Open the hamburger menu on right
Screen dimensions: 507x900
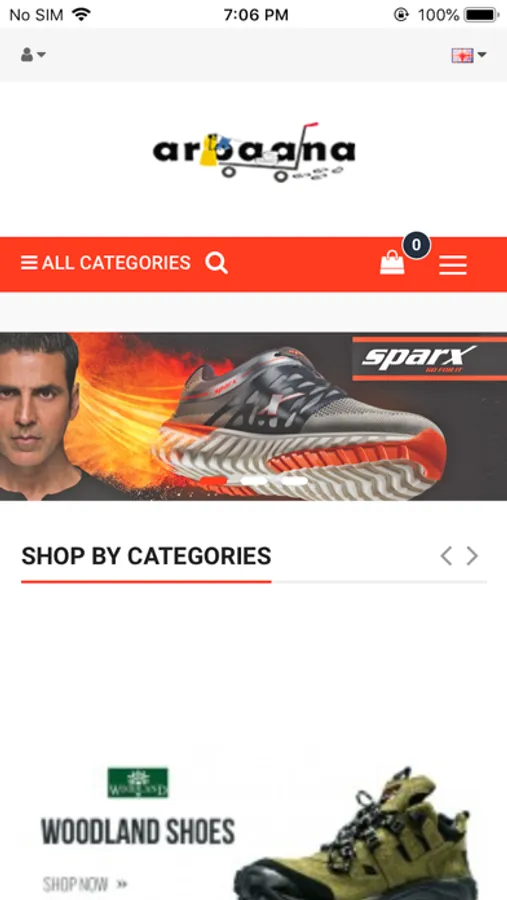453,265
